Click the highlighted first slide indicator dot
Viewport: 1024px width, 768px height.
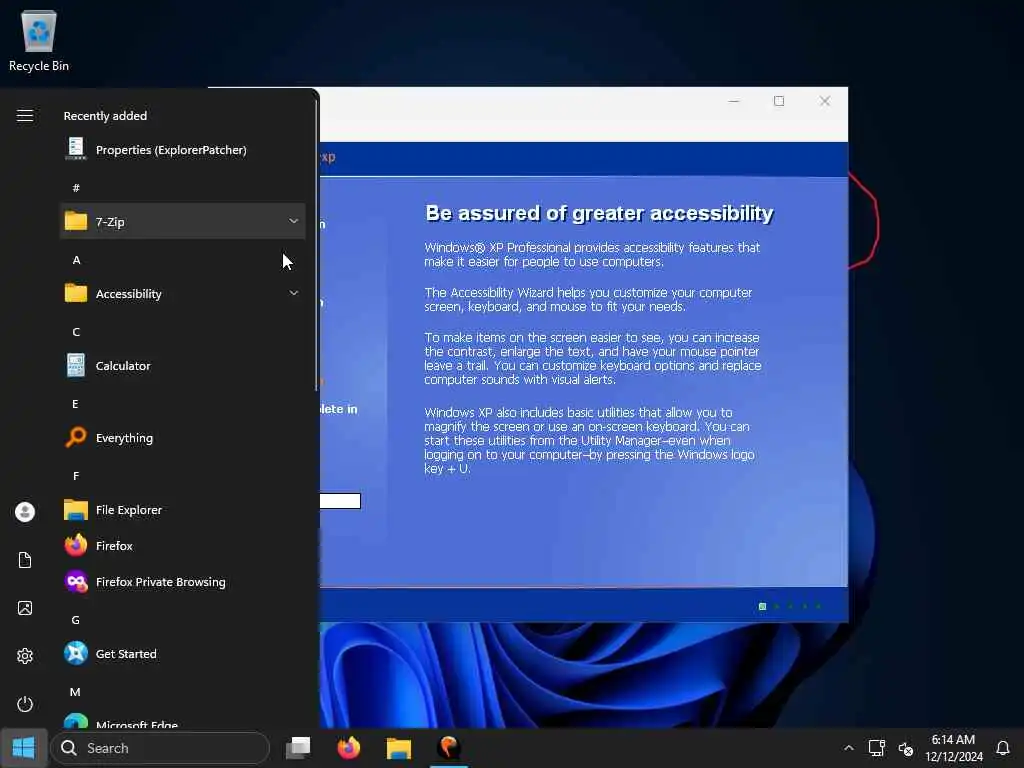click(762, 607)
